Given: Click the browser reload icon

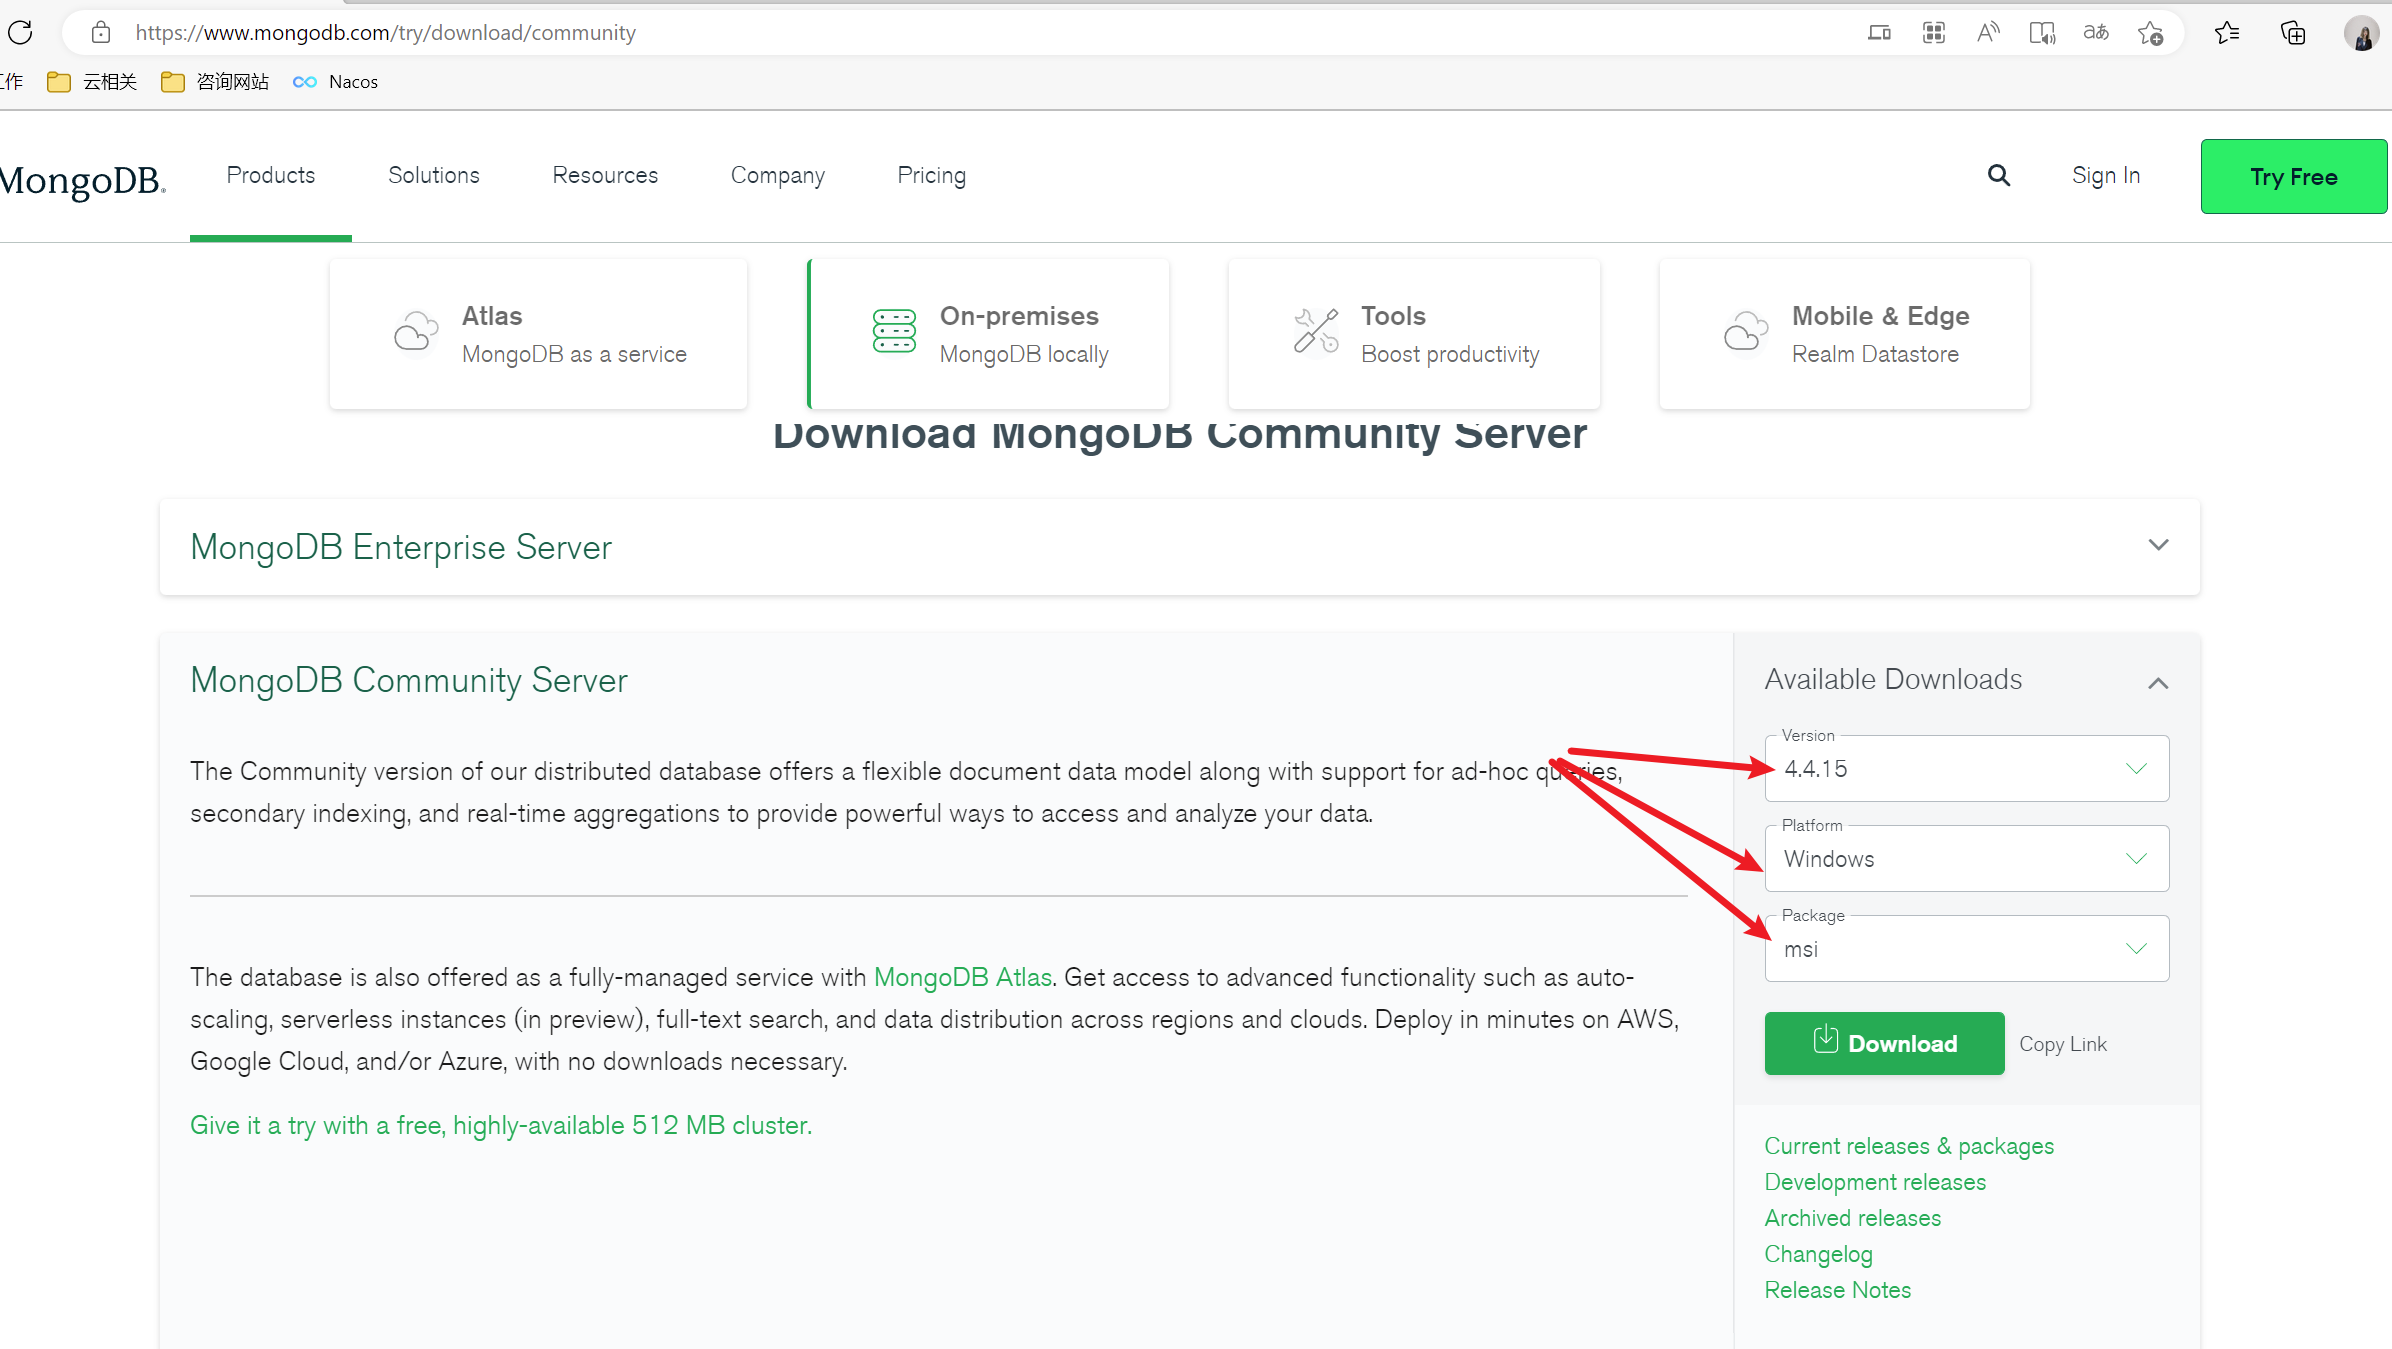Looking at the screenshot, I should coord(20,33).
